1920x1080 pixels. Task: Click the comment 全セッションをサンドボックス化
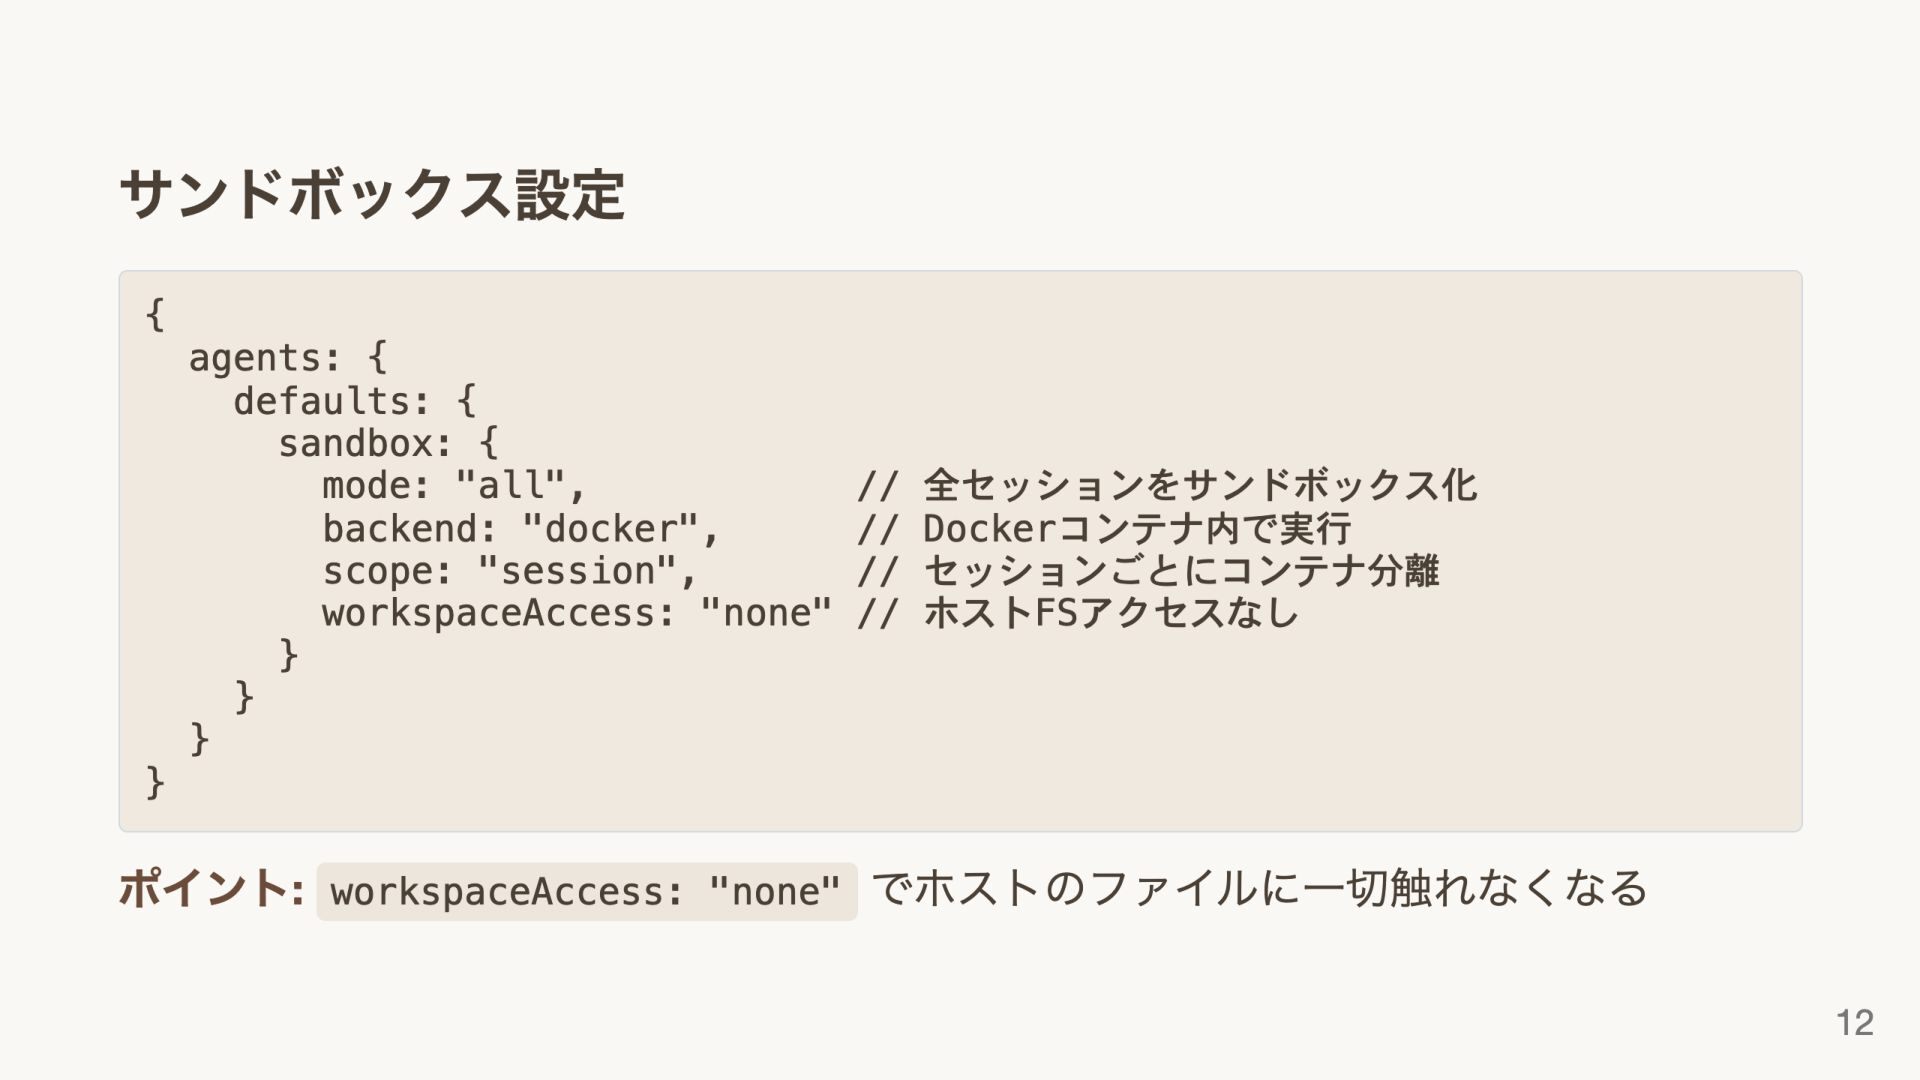tap(1199, 486)
